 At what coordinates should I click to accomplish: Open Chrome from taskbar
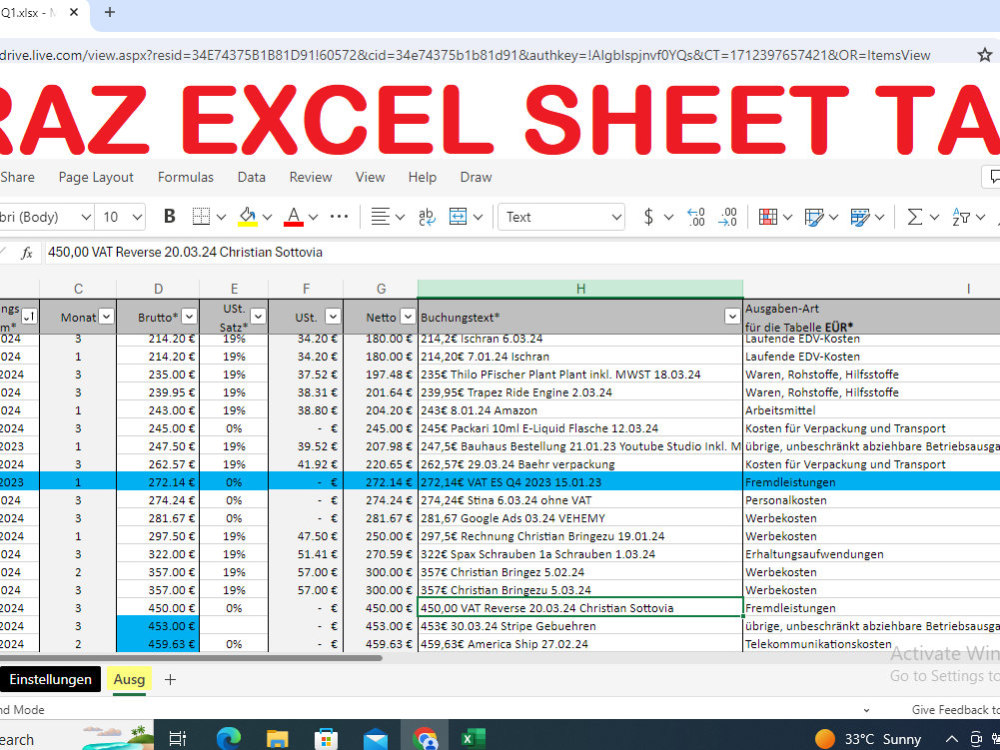[424, 739]
